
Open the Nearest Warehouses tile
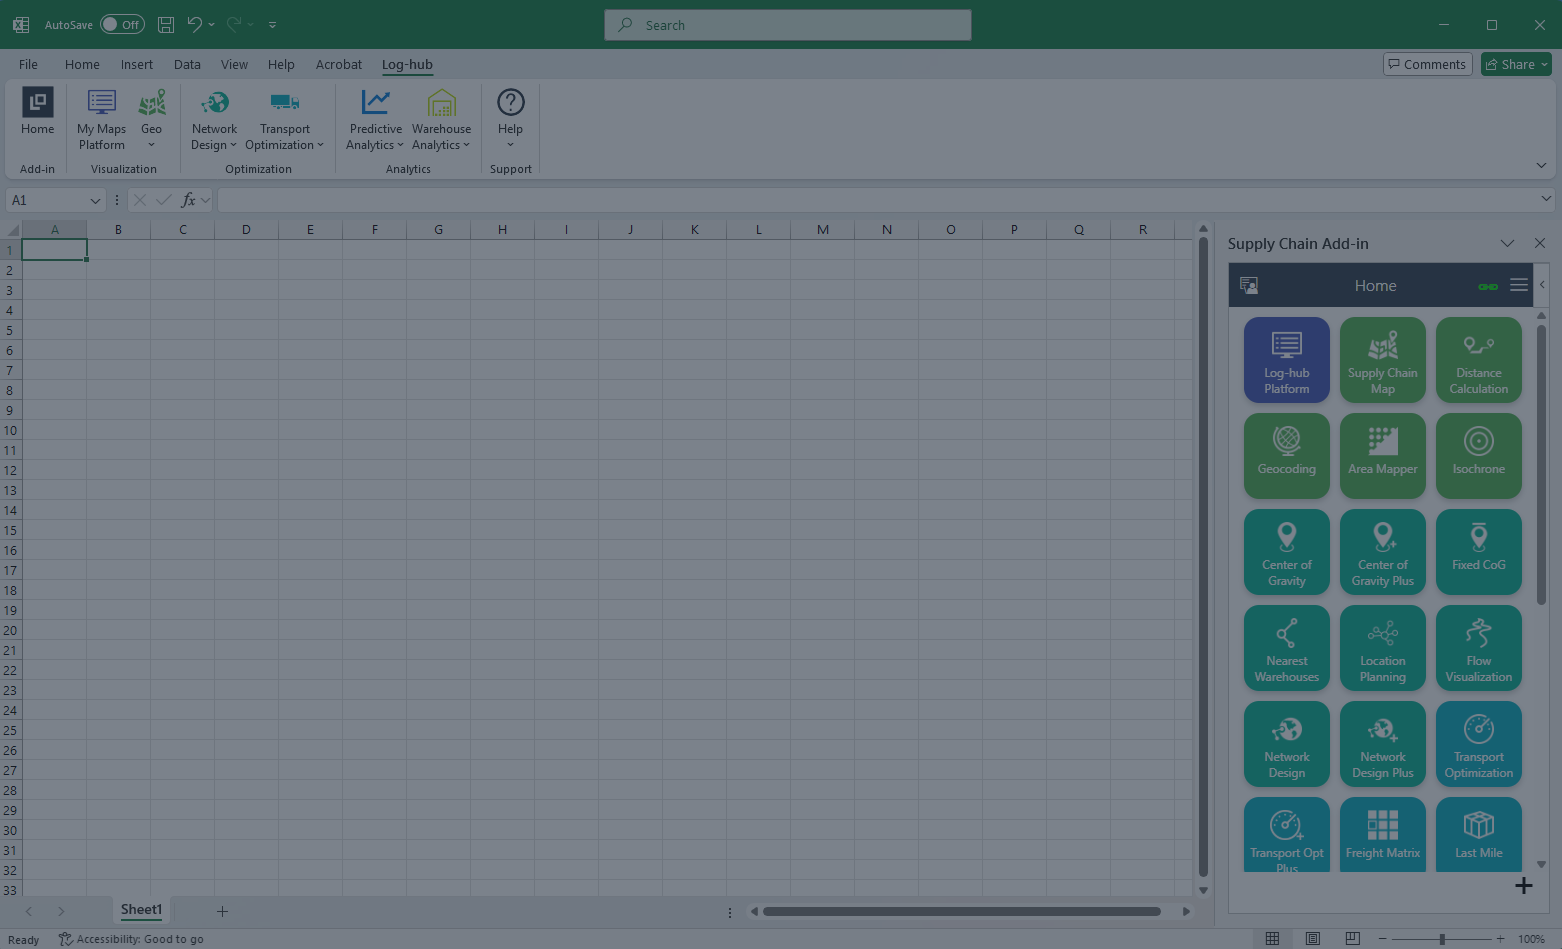pos(1287,648)
